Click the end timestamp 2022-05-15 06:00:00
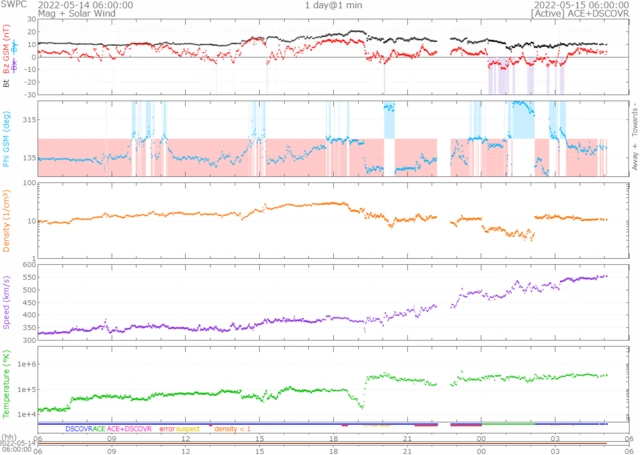Viewport: 640px width, 455px height. tap(582, 5)
